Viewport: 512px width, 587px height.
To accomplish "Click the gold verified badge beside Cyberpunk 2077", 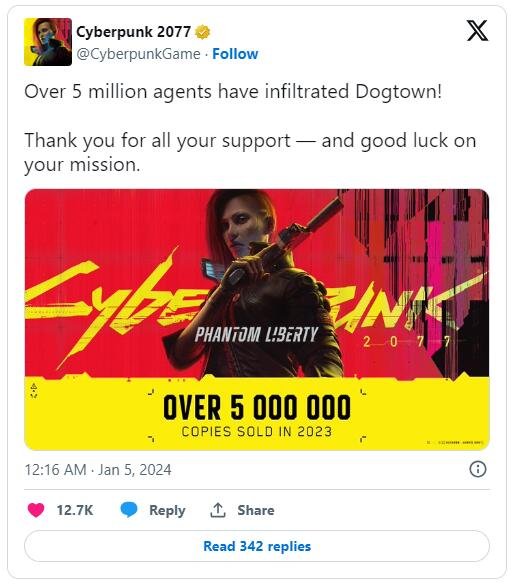I will (203, 32).
